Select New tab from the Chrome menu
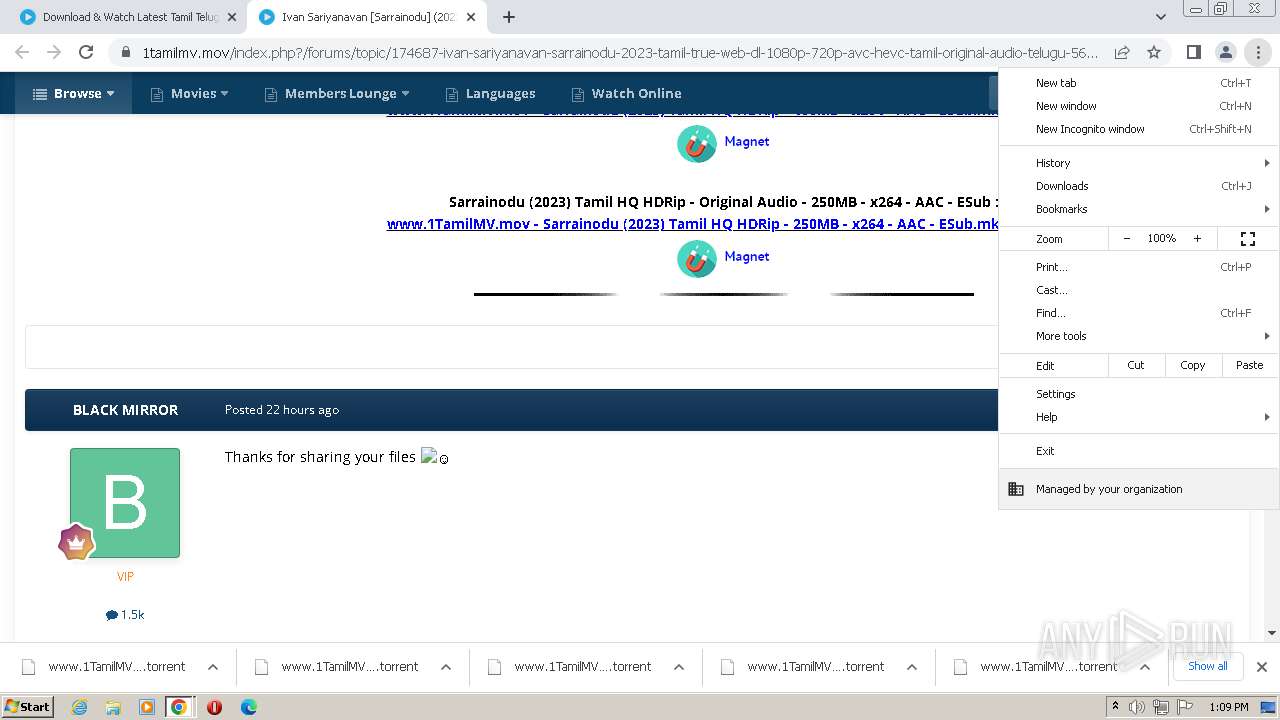 (1138, 83)
